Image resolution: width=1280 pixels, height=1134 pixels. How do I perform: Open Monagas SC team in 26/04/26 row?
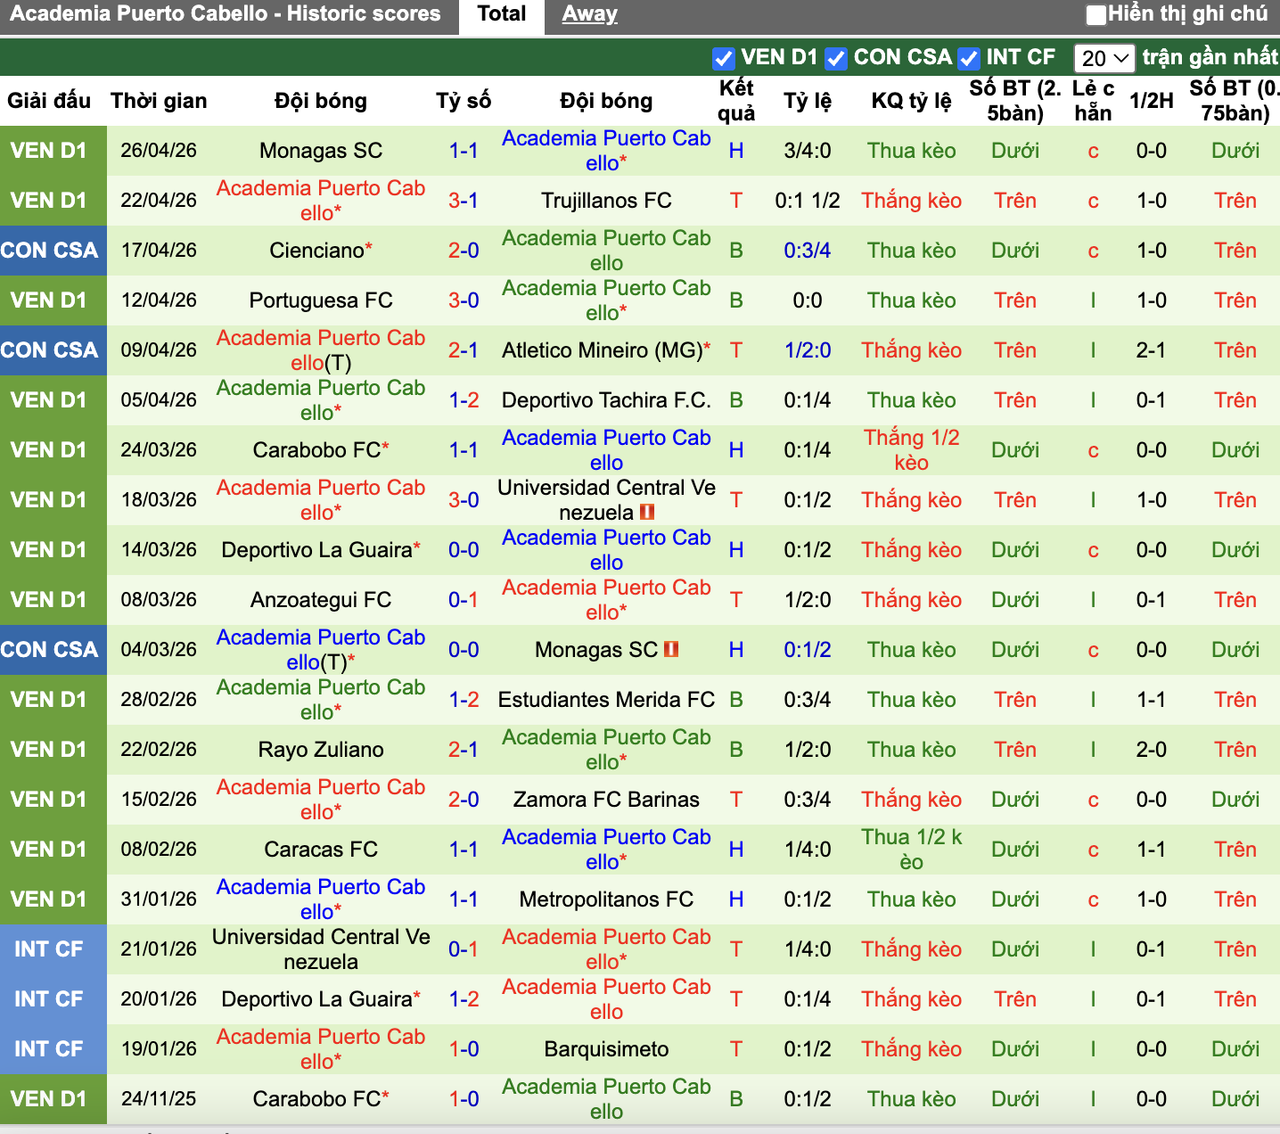pyautogui.click(x=321, y=151)
